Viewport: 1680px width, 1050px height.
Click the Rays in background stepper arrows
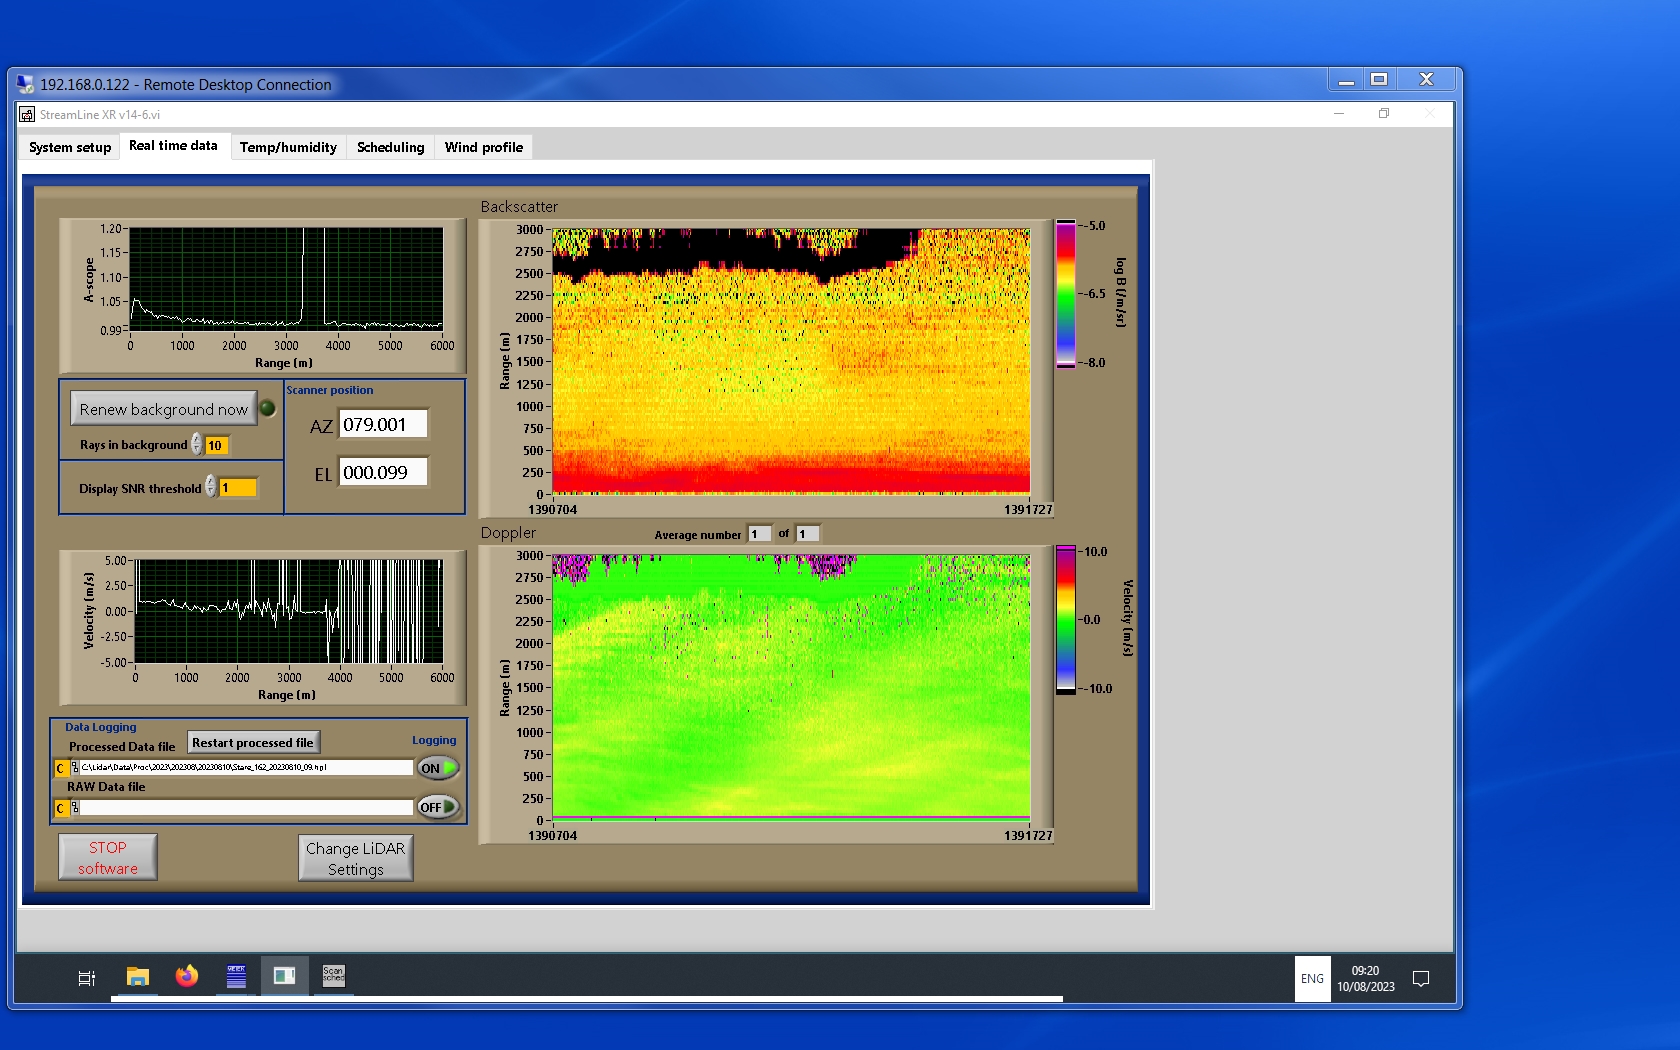tap(197, 445)
